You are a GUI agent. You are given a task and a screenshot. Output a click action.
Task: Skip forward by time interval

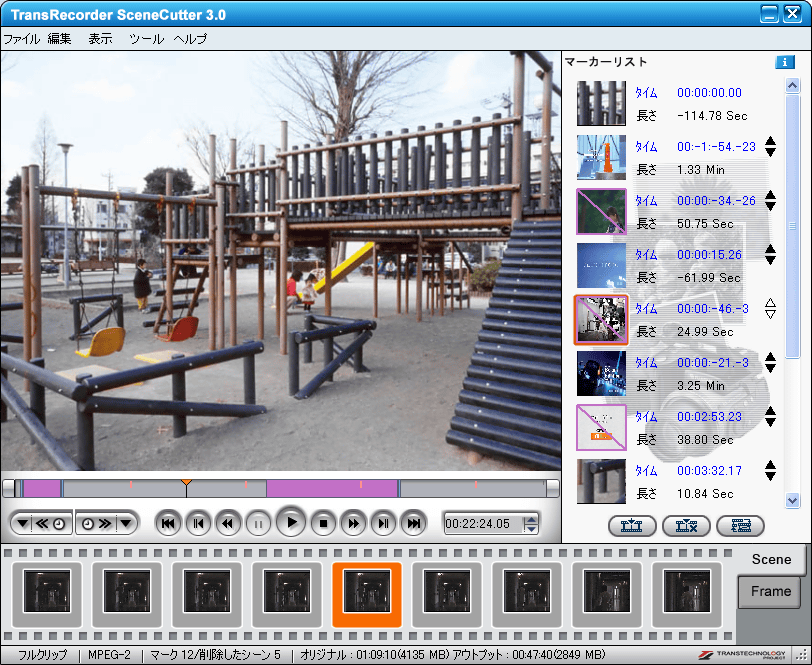[x=97, y=524]
